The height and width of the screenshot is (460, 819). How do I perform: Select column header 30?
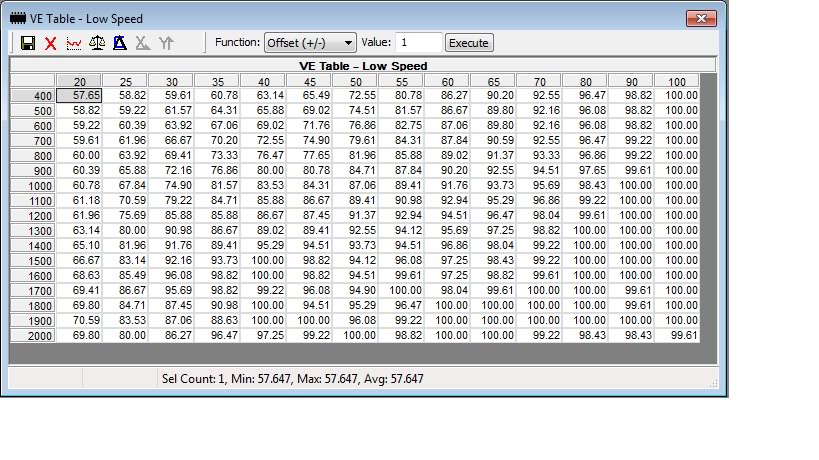click(x=171, y=81)
